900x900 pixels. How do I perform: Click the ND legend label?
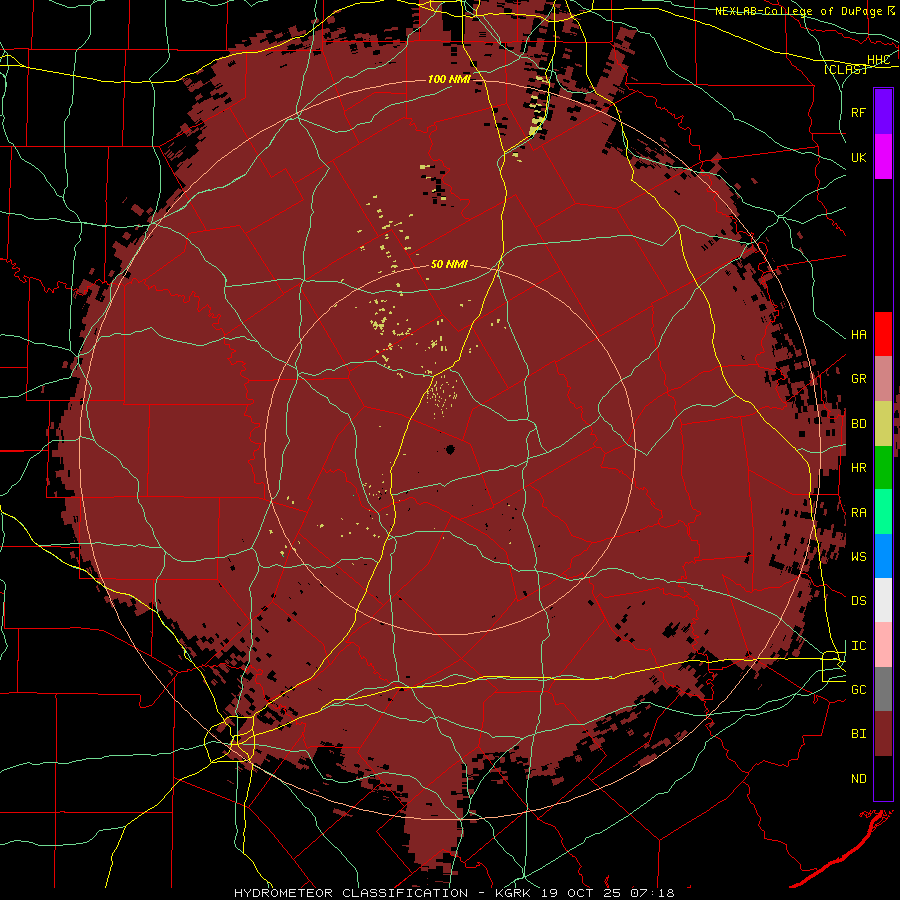858,779
